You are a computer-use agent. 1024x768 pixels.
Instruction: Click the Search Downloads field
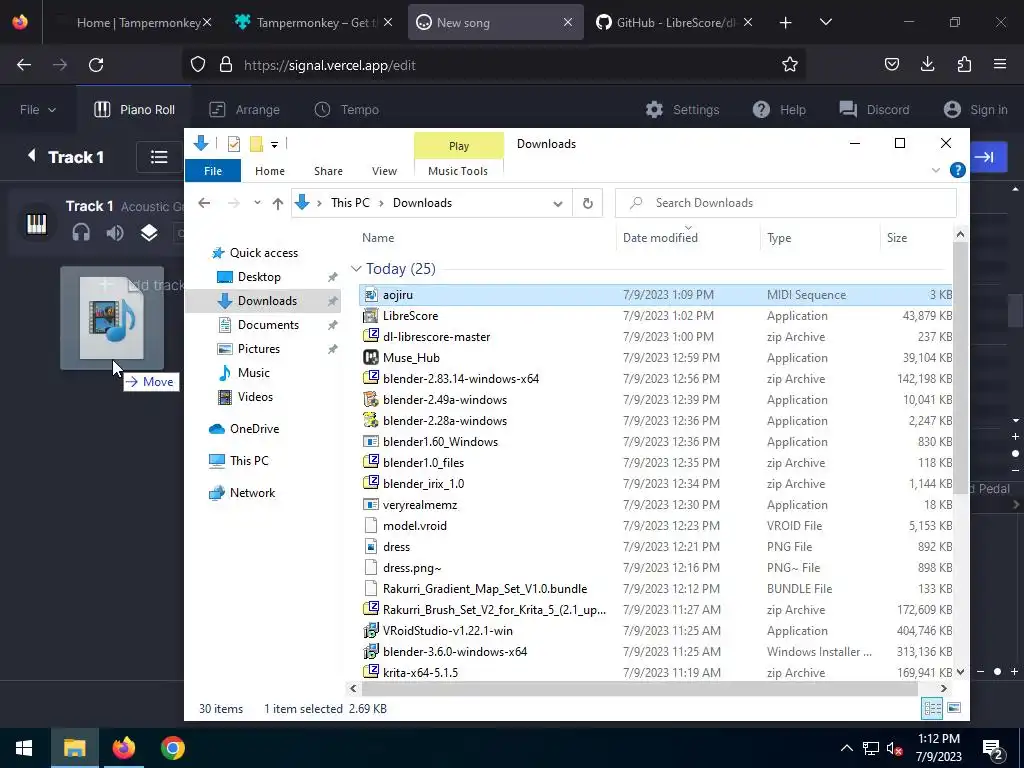click(x=786, y=203)
